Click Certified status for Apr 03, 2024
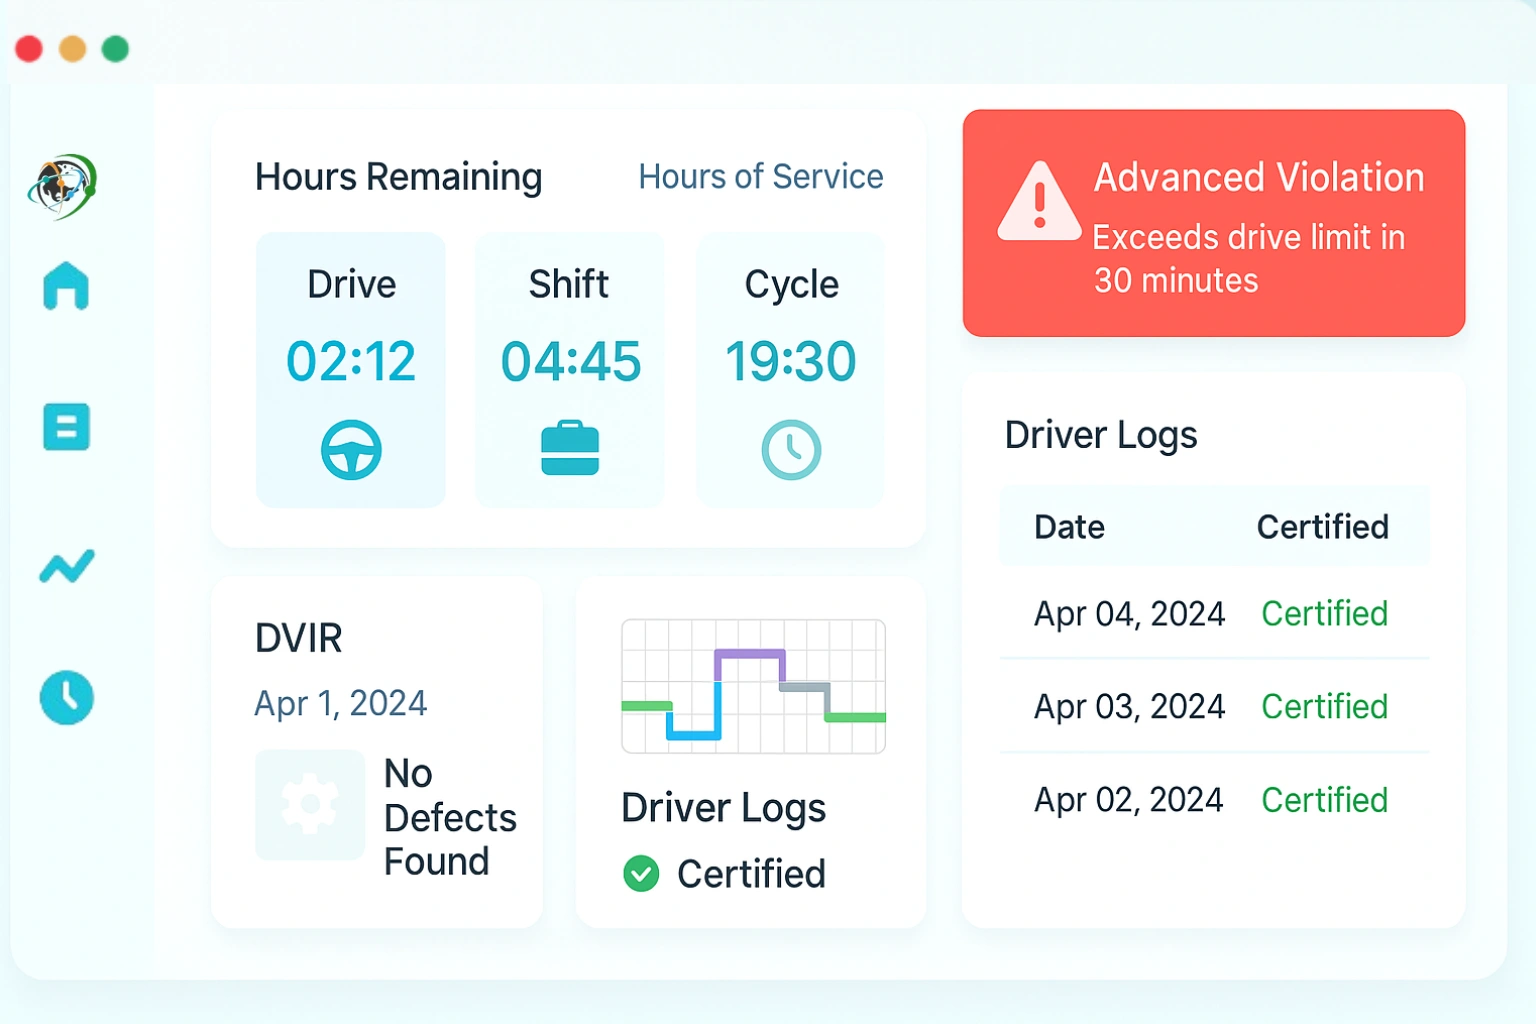 point(1324,706)
